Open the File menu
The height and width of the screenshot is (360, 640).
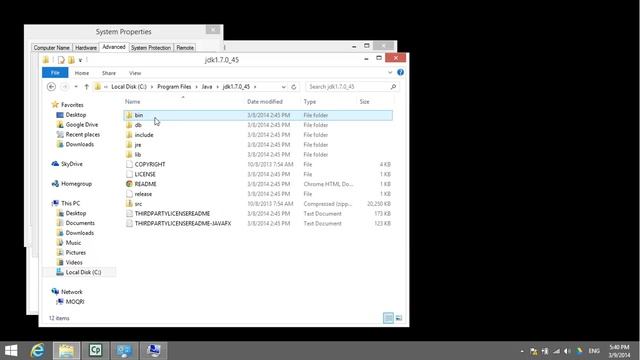tap(55, 73)
